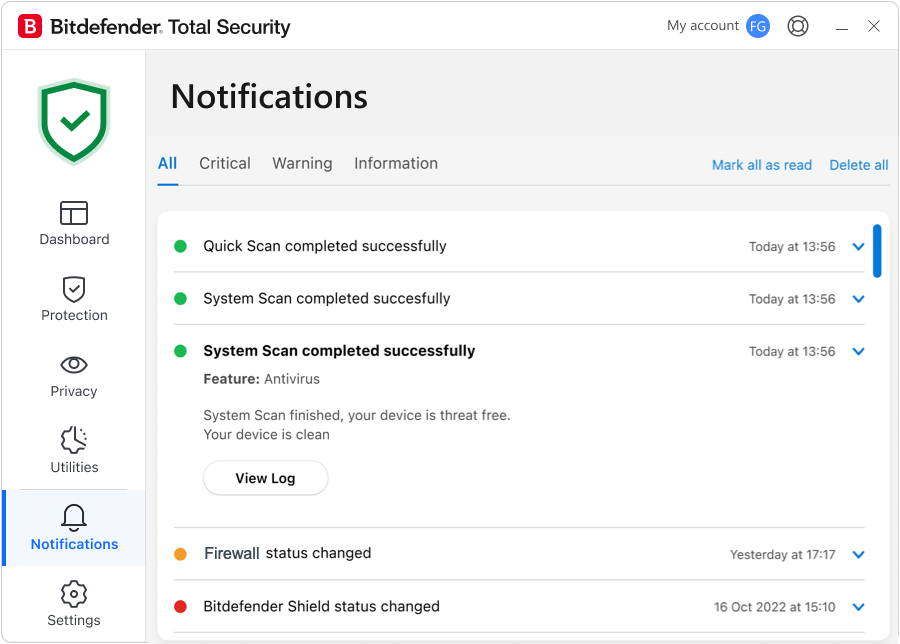Expand the System Scan completed succesfully row
This screenshot has width=900, height=644.
[x=859, y=299]
